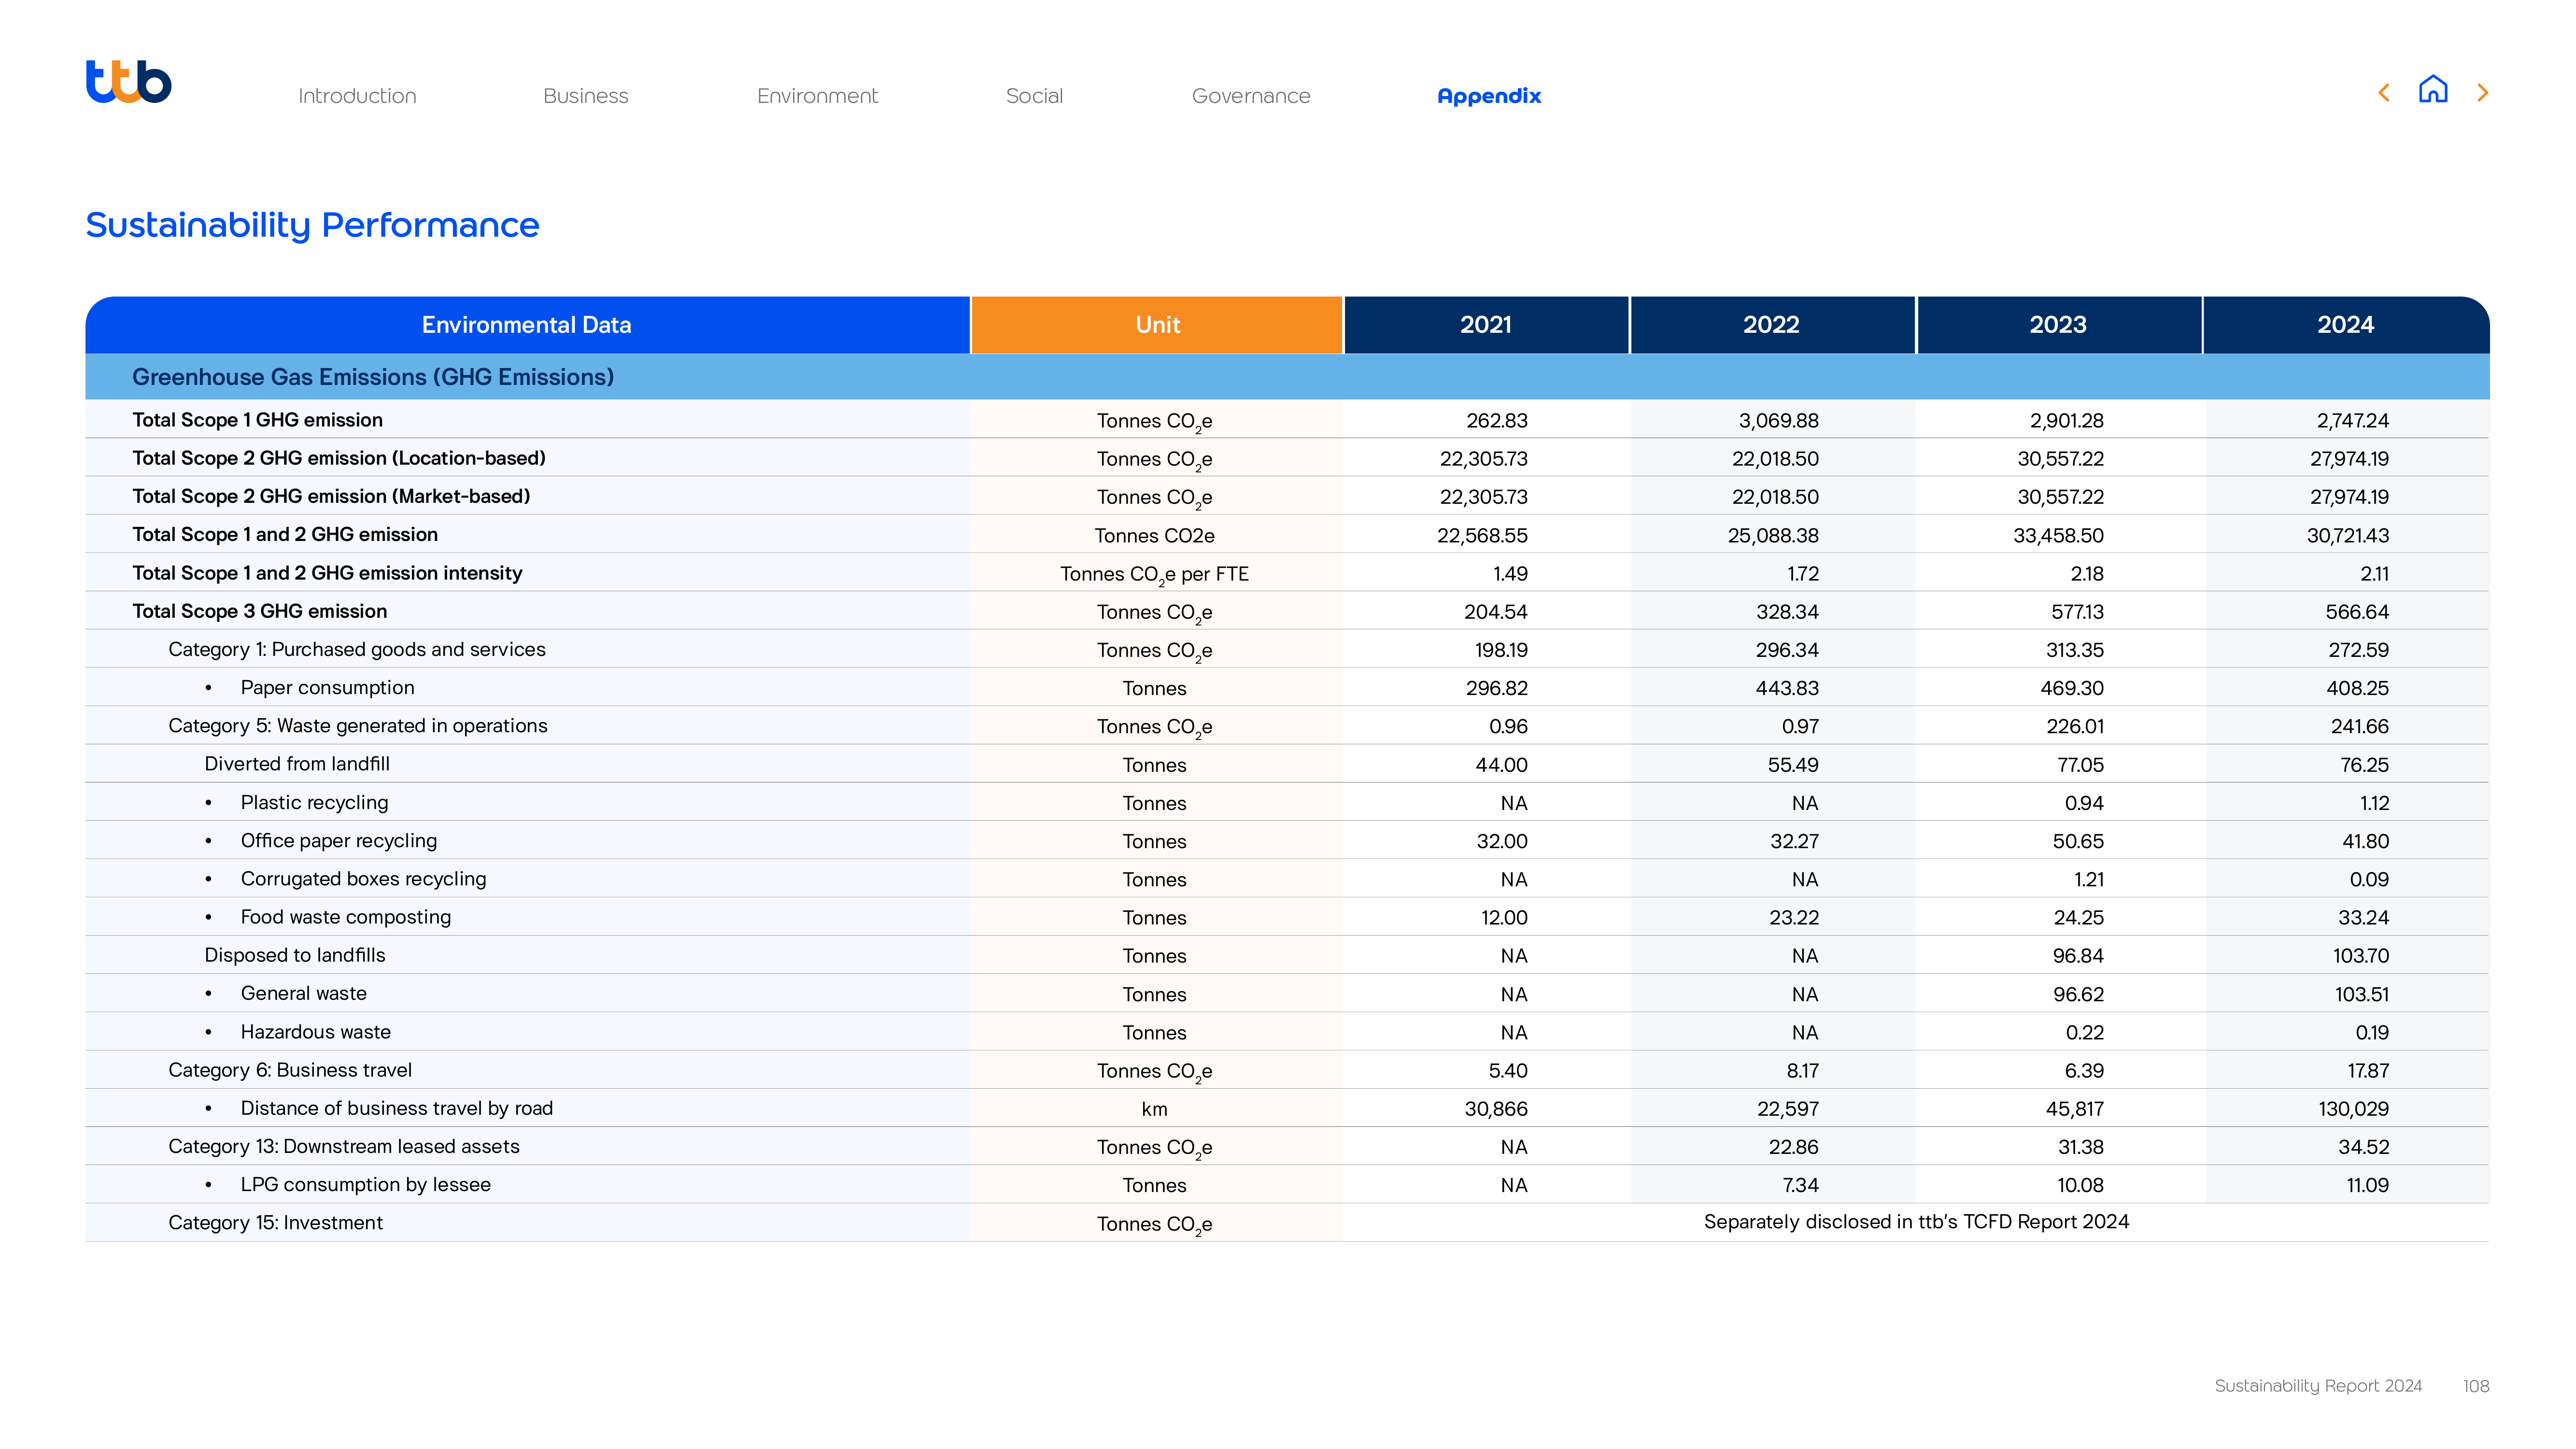Click the Food waste composting label
The width and height of the screenshot is (2576, 1449).
pyautogui.click(x=346, y=917)
